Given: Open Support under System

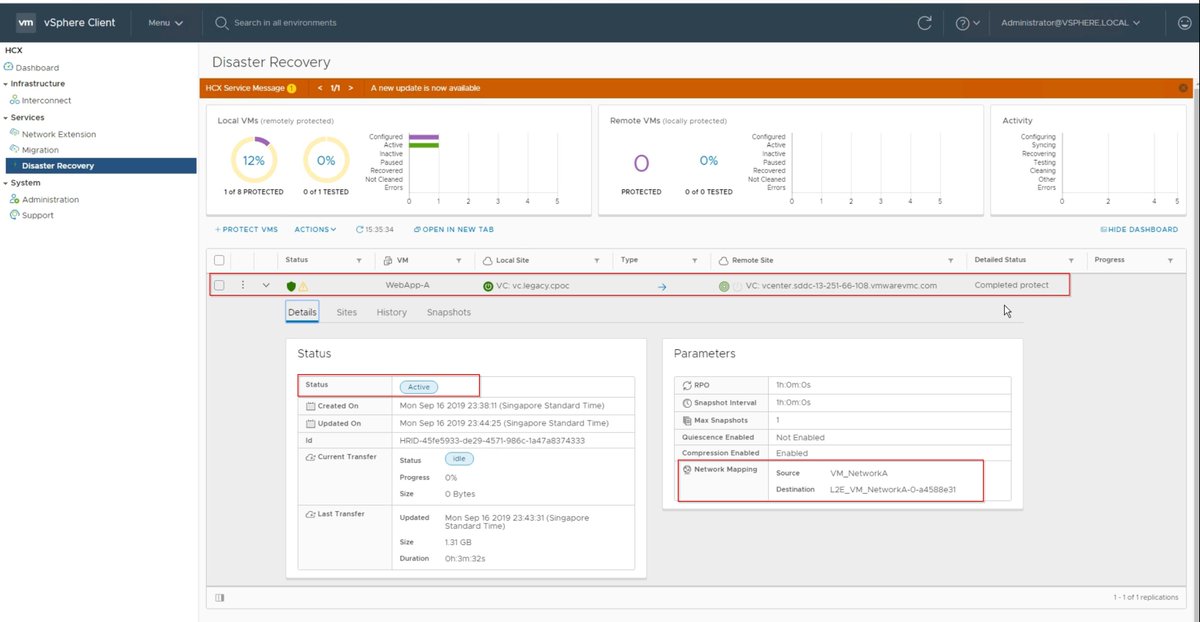Looking at the screenshot, I should tap(38, 215).
